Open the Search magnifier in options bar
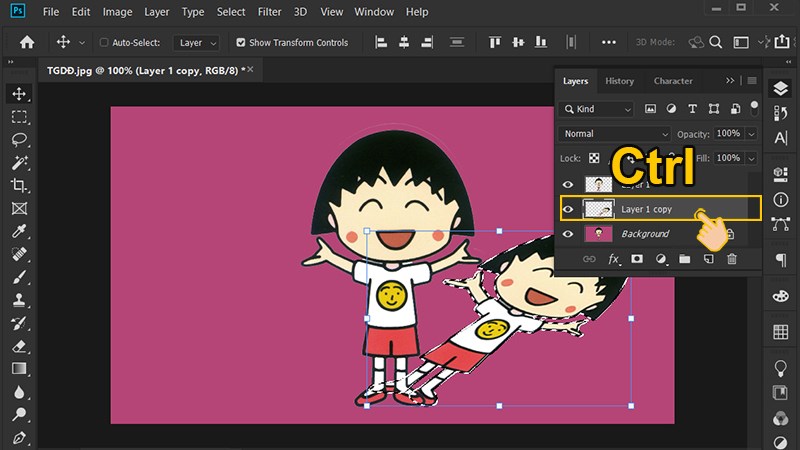The image size is (800, 450). [716, 42]
